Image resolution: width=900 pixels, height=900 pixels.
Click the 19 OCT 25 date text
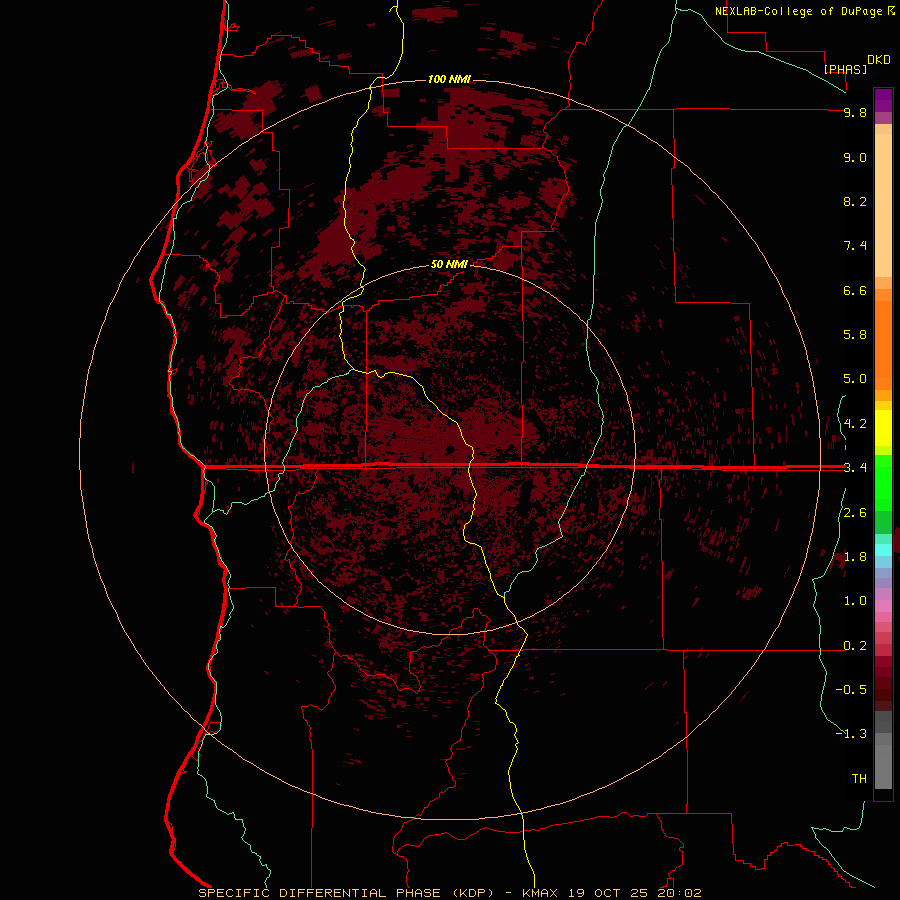point(608,893)
